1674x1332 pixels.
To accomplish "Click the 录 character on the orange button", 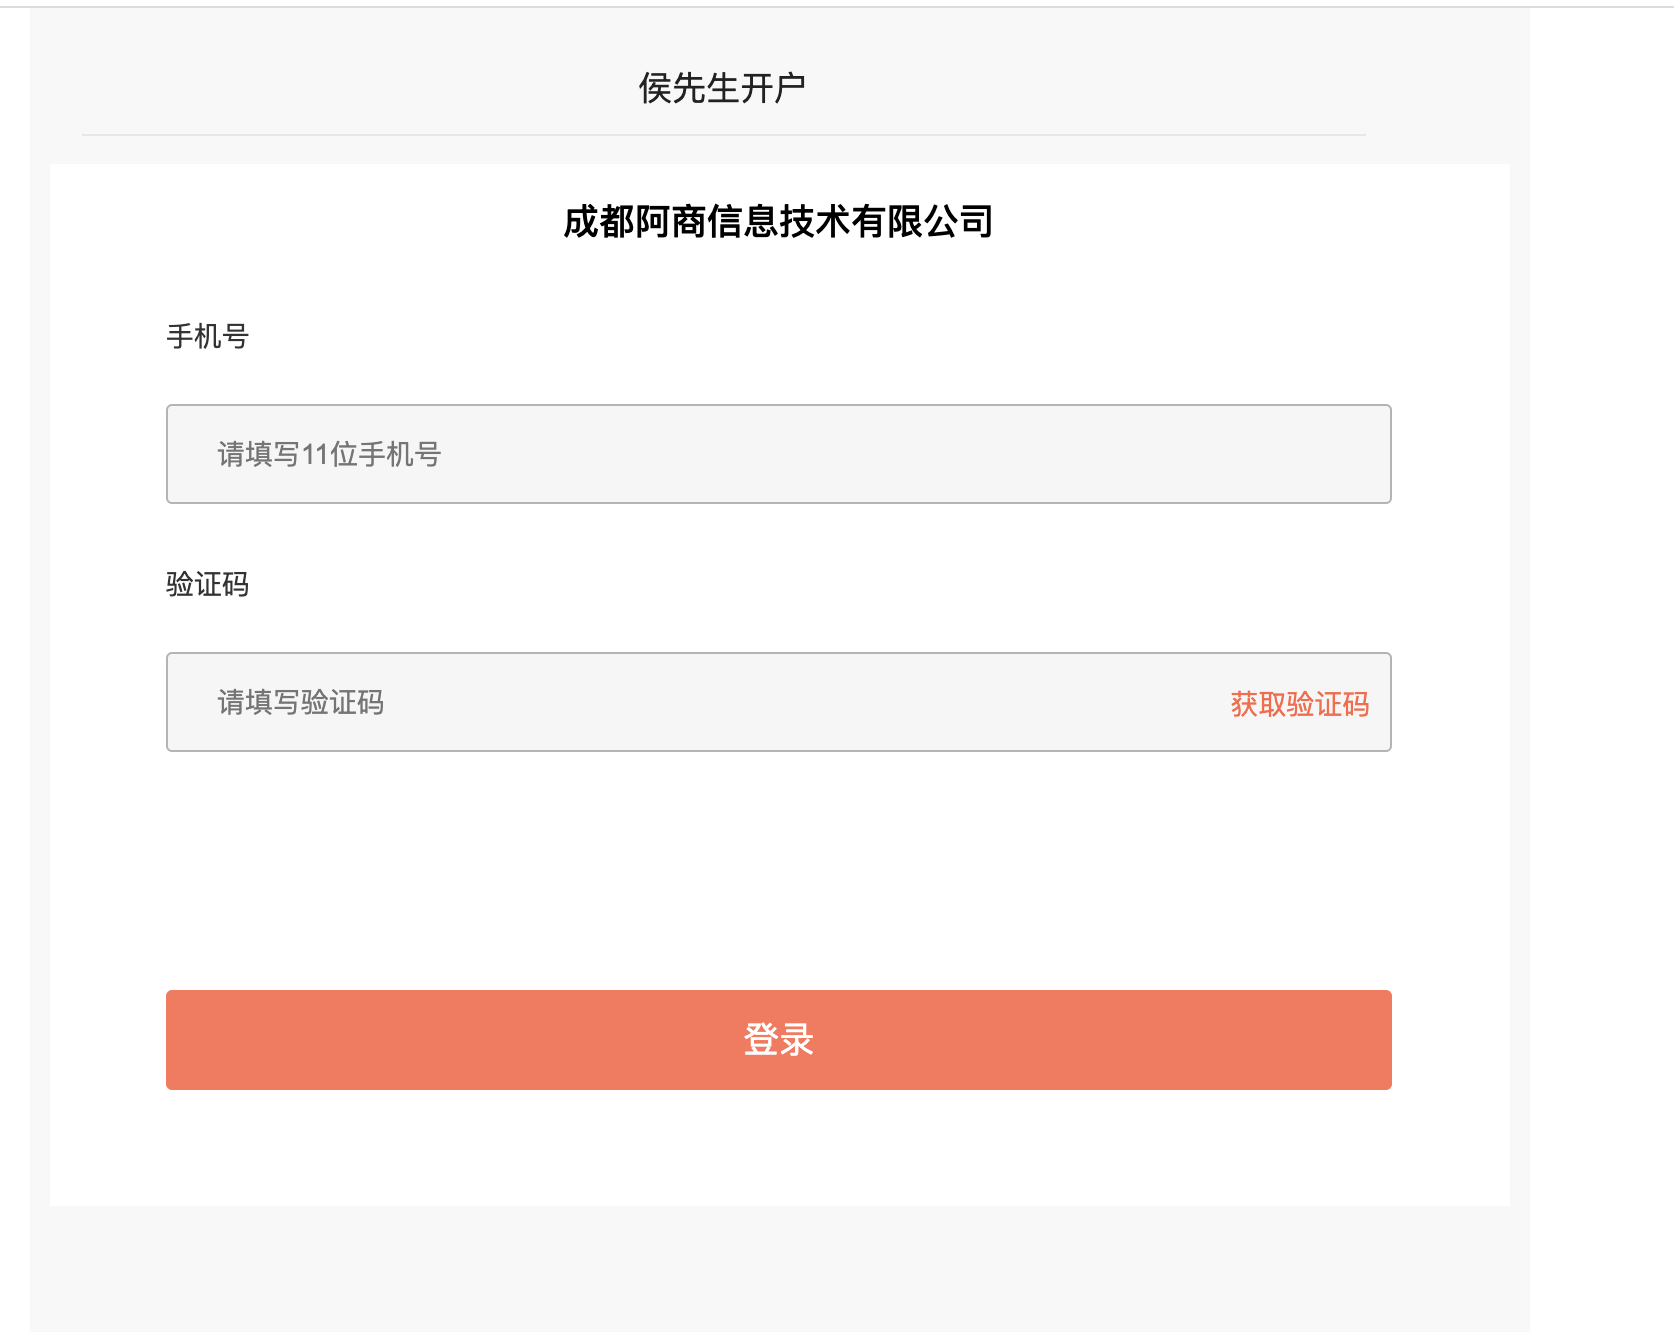I will coord(797,1040).
